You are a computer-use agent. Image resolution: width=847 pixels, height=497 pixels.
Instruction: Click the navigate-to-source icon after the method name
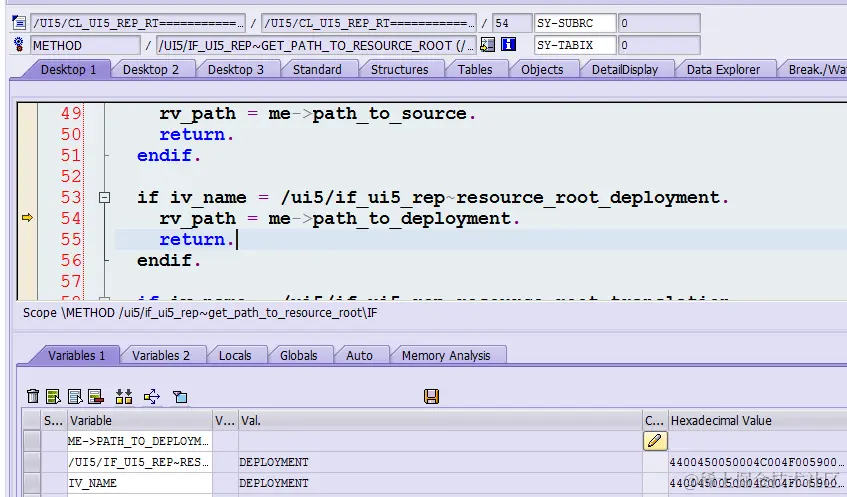point(487,45)
